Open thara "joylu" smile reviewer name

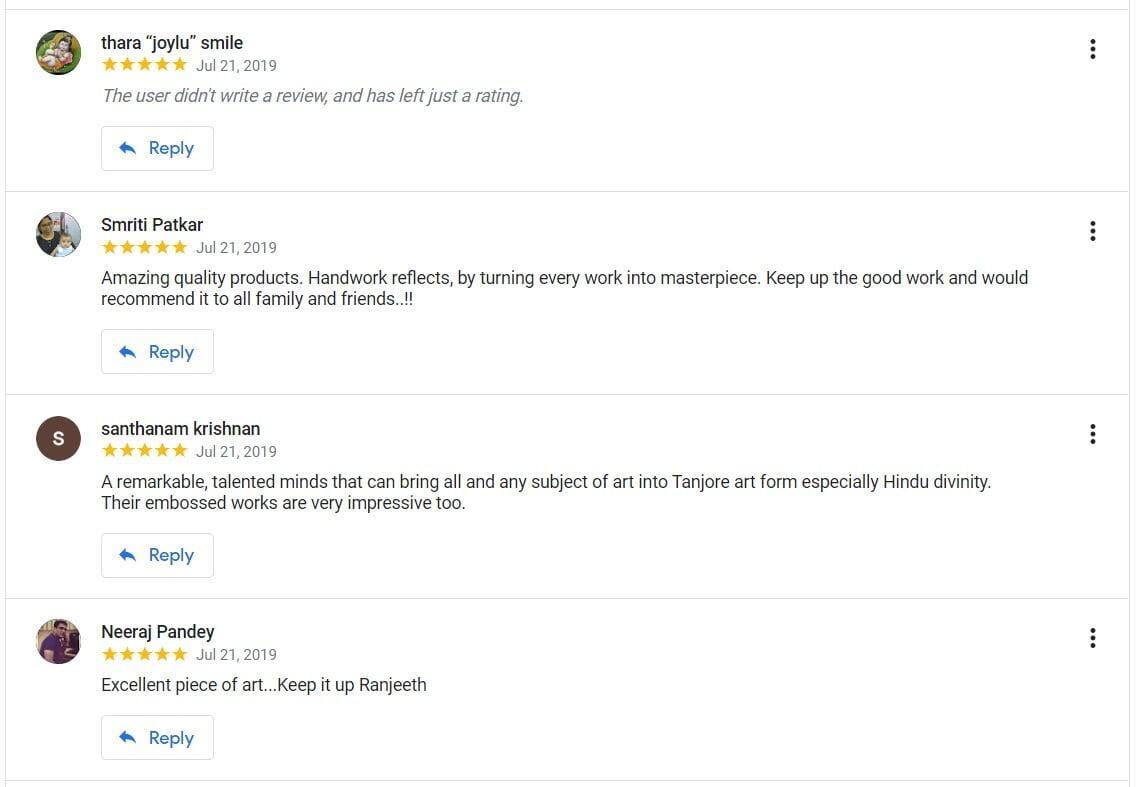[x=172, y=43]
